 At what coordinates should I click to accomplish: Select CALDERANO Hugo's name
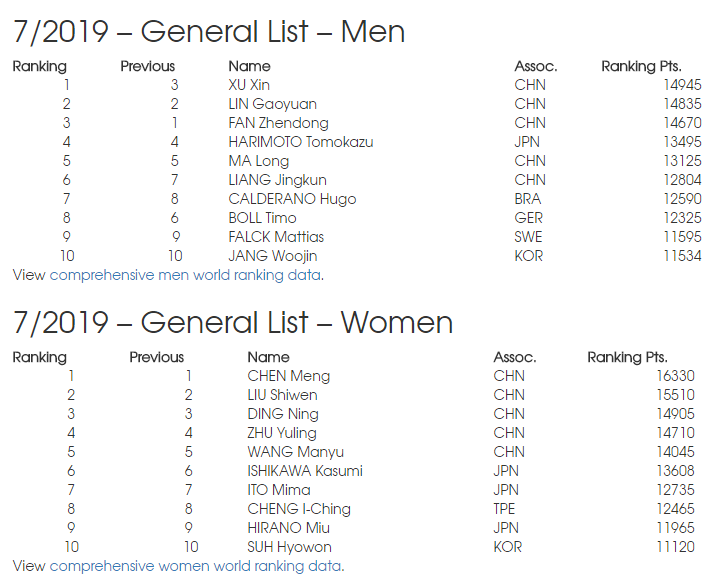[292, 199]
